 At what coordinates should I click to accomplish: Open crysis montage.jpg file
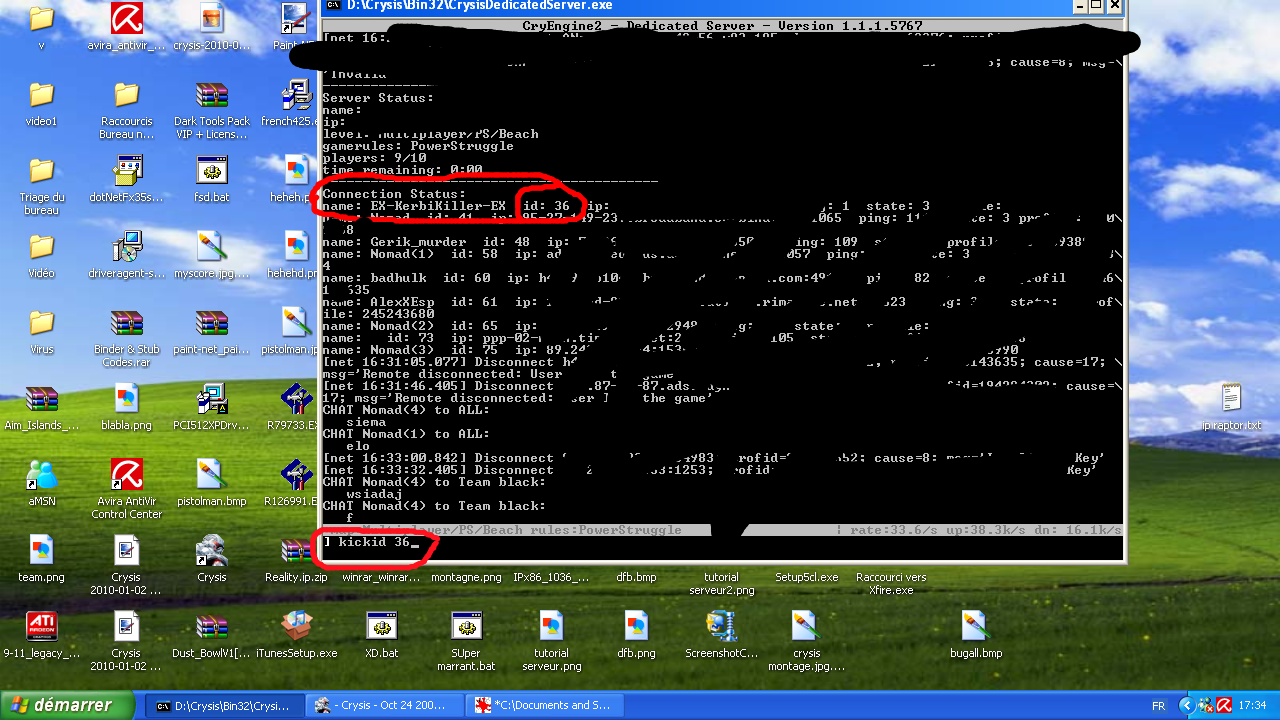pos(806,627)
